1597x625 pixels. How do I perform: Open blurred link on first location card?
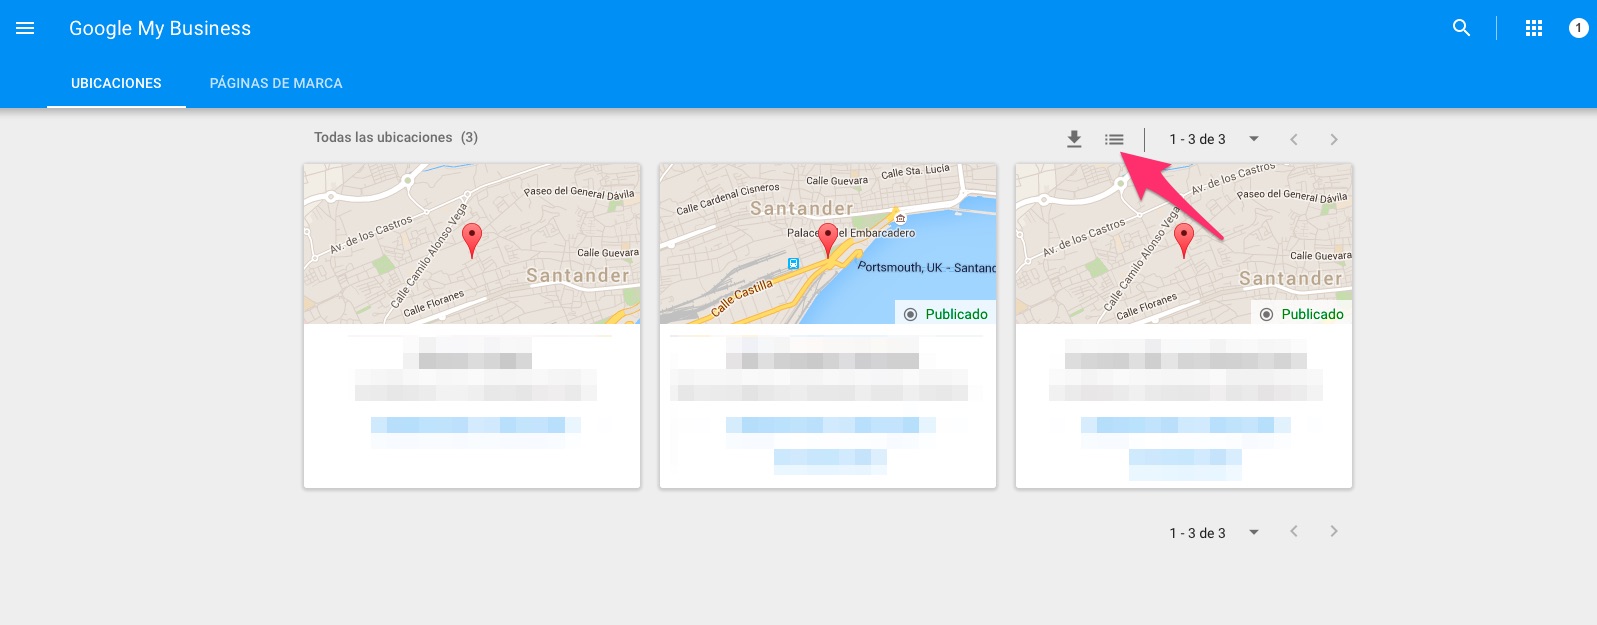pos(475,425)
